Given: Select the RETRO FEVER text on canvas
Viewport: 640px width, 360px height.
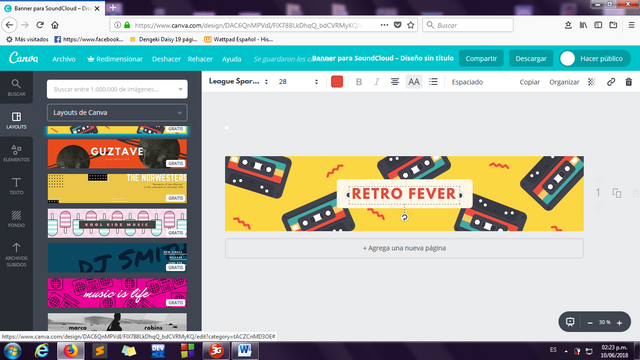Looking at the screenshot, I should (x=404, y=194).
